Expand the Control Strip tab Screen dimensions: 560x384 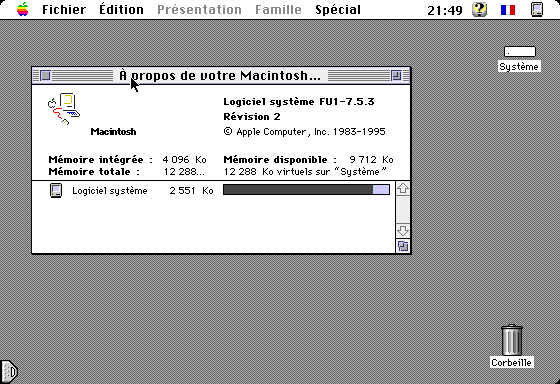pyautogui.click(x=9, y=371)
